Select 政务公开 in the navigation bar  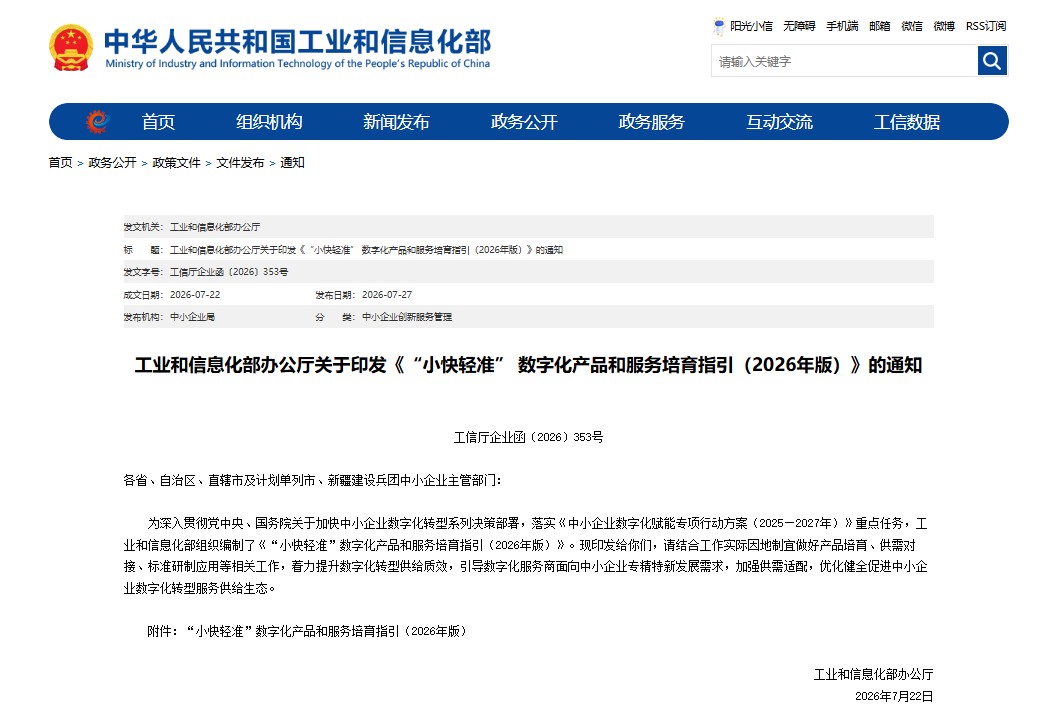click(x=524, y=122)
